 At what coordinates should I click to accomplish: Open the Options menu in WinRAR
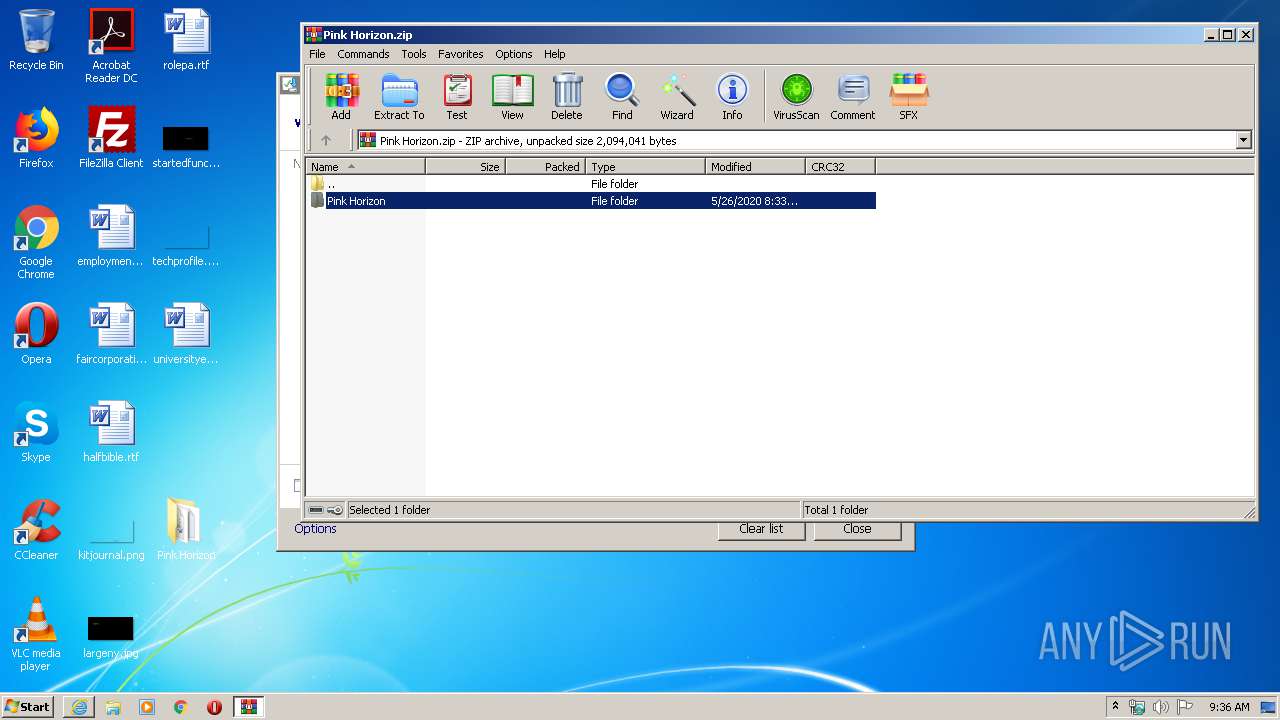514,54
